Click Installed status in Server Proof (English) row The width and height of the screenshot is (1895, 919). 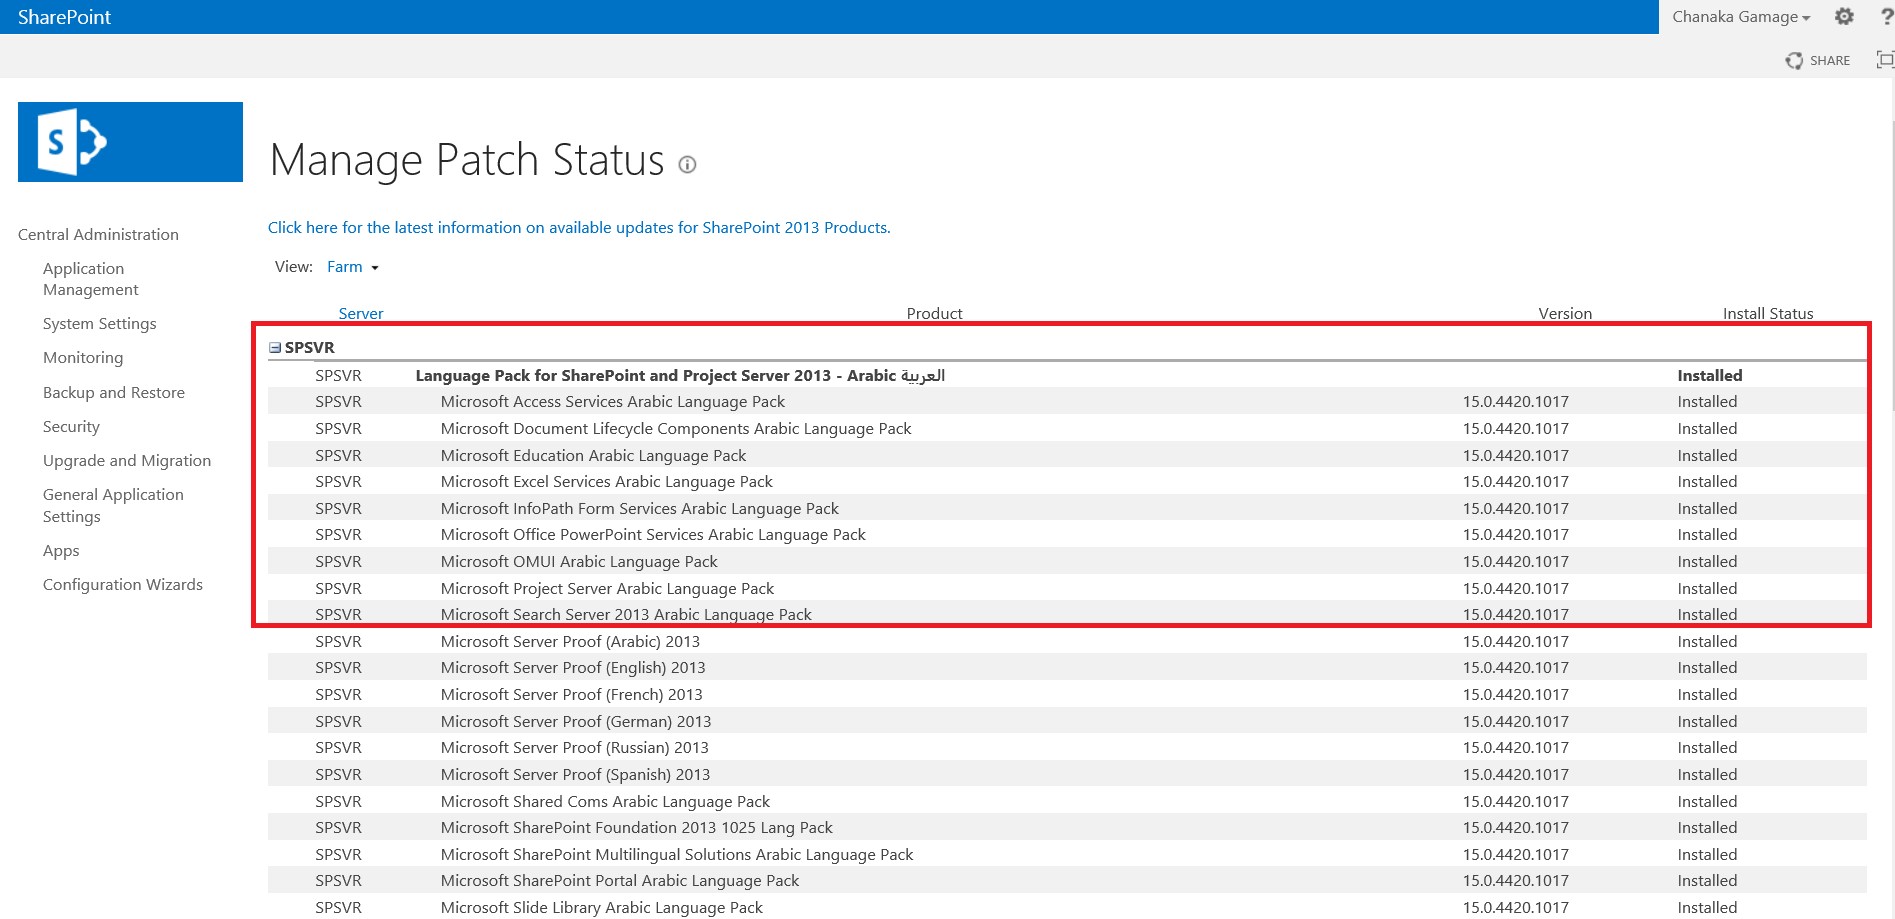click(x=1707, y=668)
